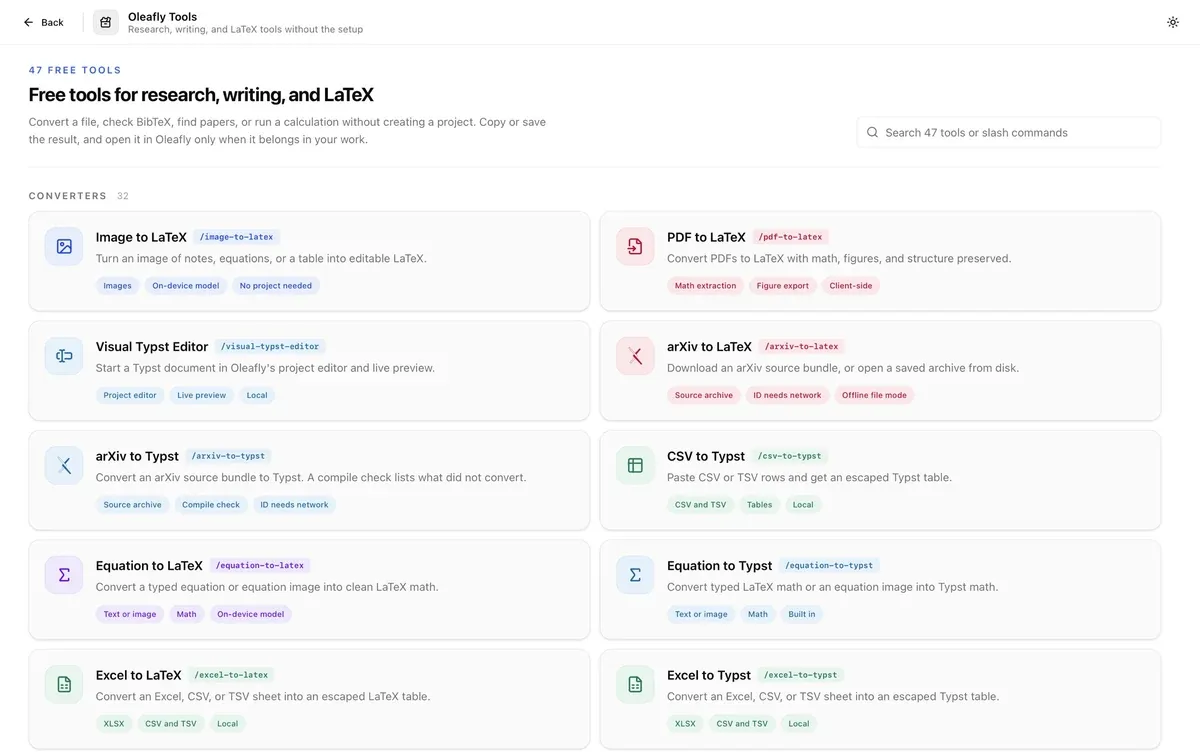Click the Built in tag
Screen dimensions: 1200x753
coord(802,614)
